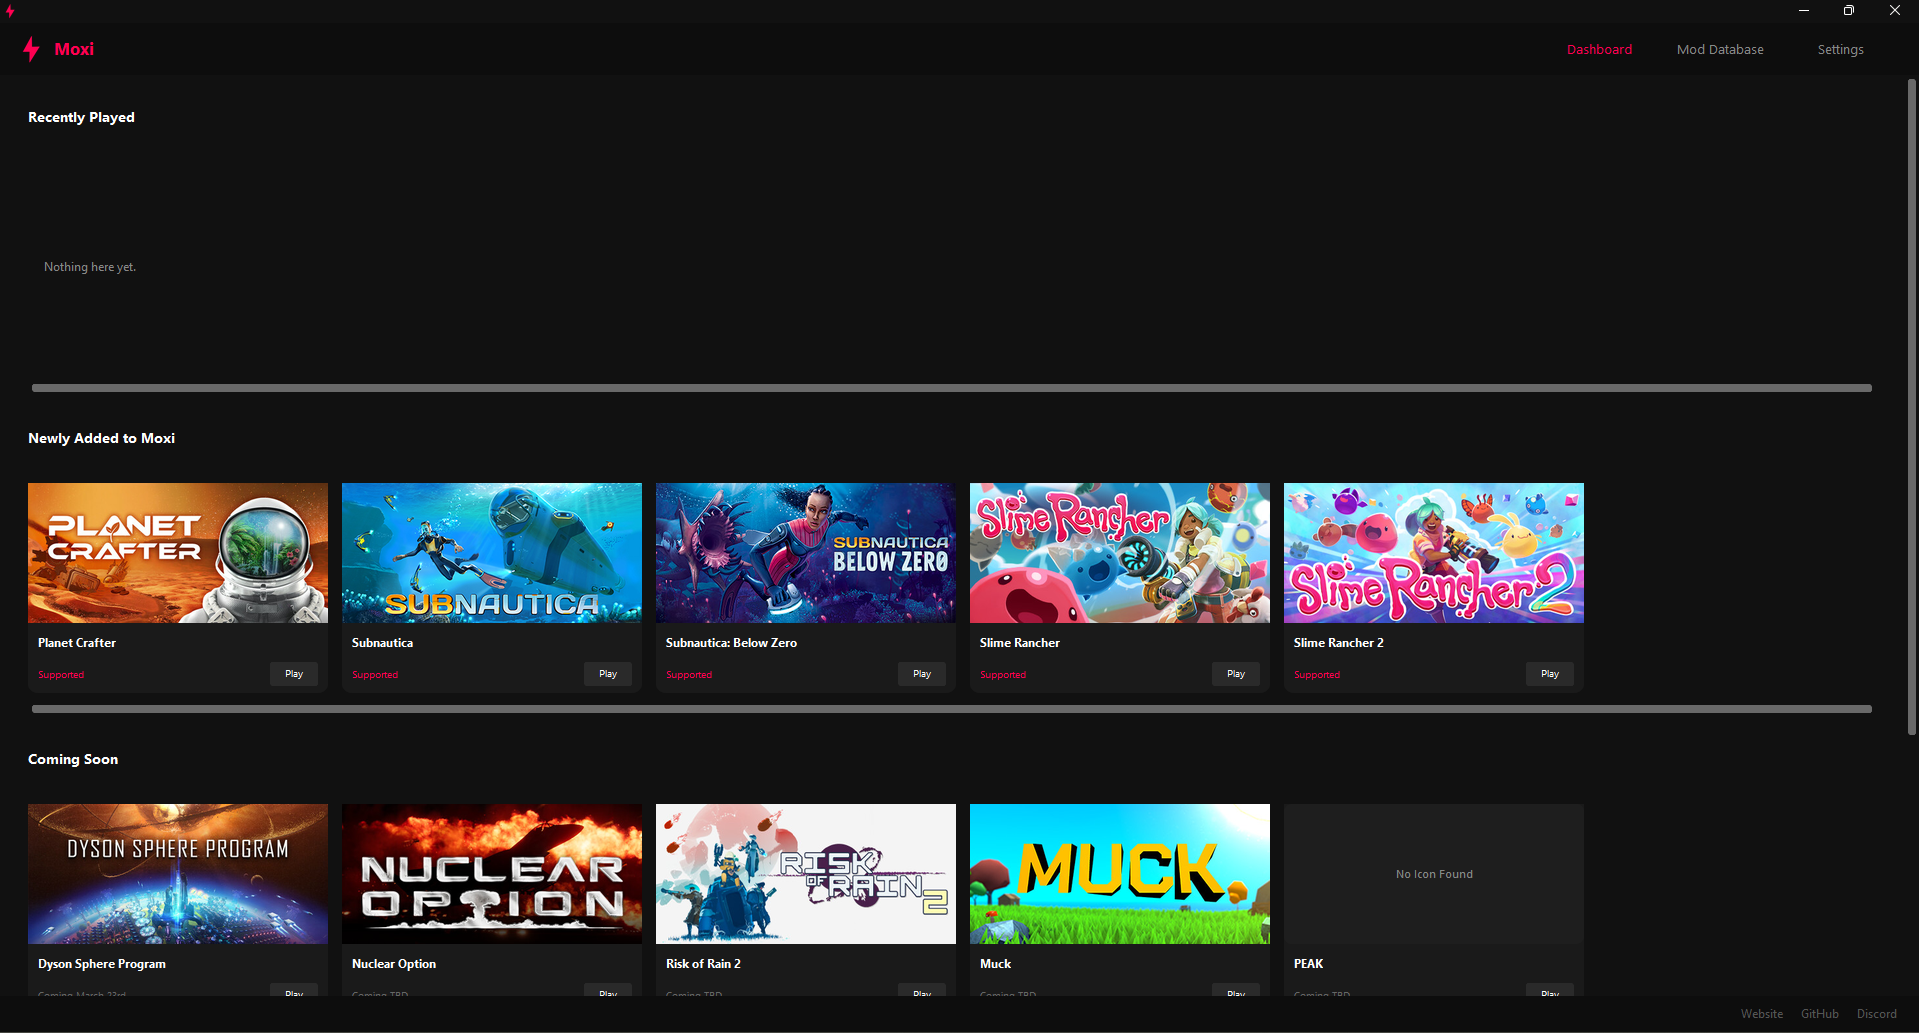Image resolution: width=1919 pixels, height=1033 pixels.
Task: Click the Muck title text
Action: tap(995, 964)
